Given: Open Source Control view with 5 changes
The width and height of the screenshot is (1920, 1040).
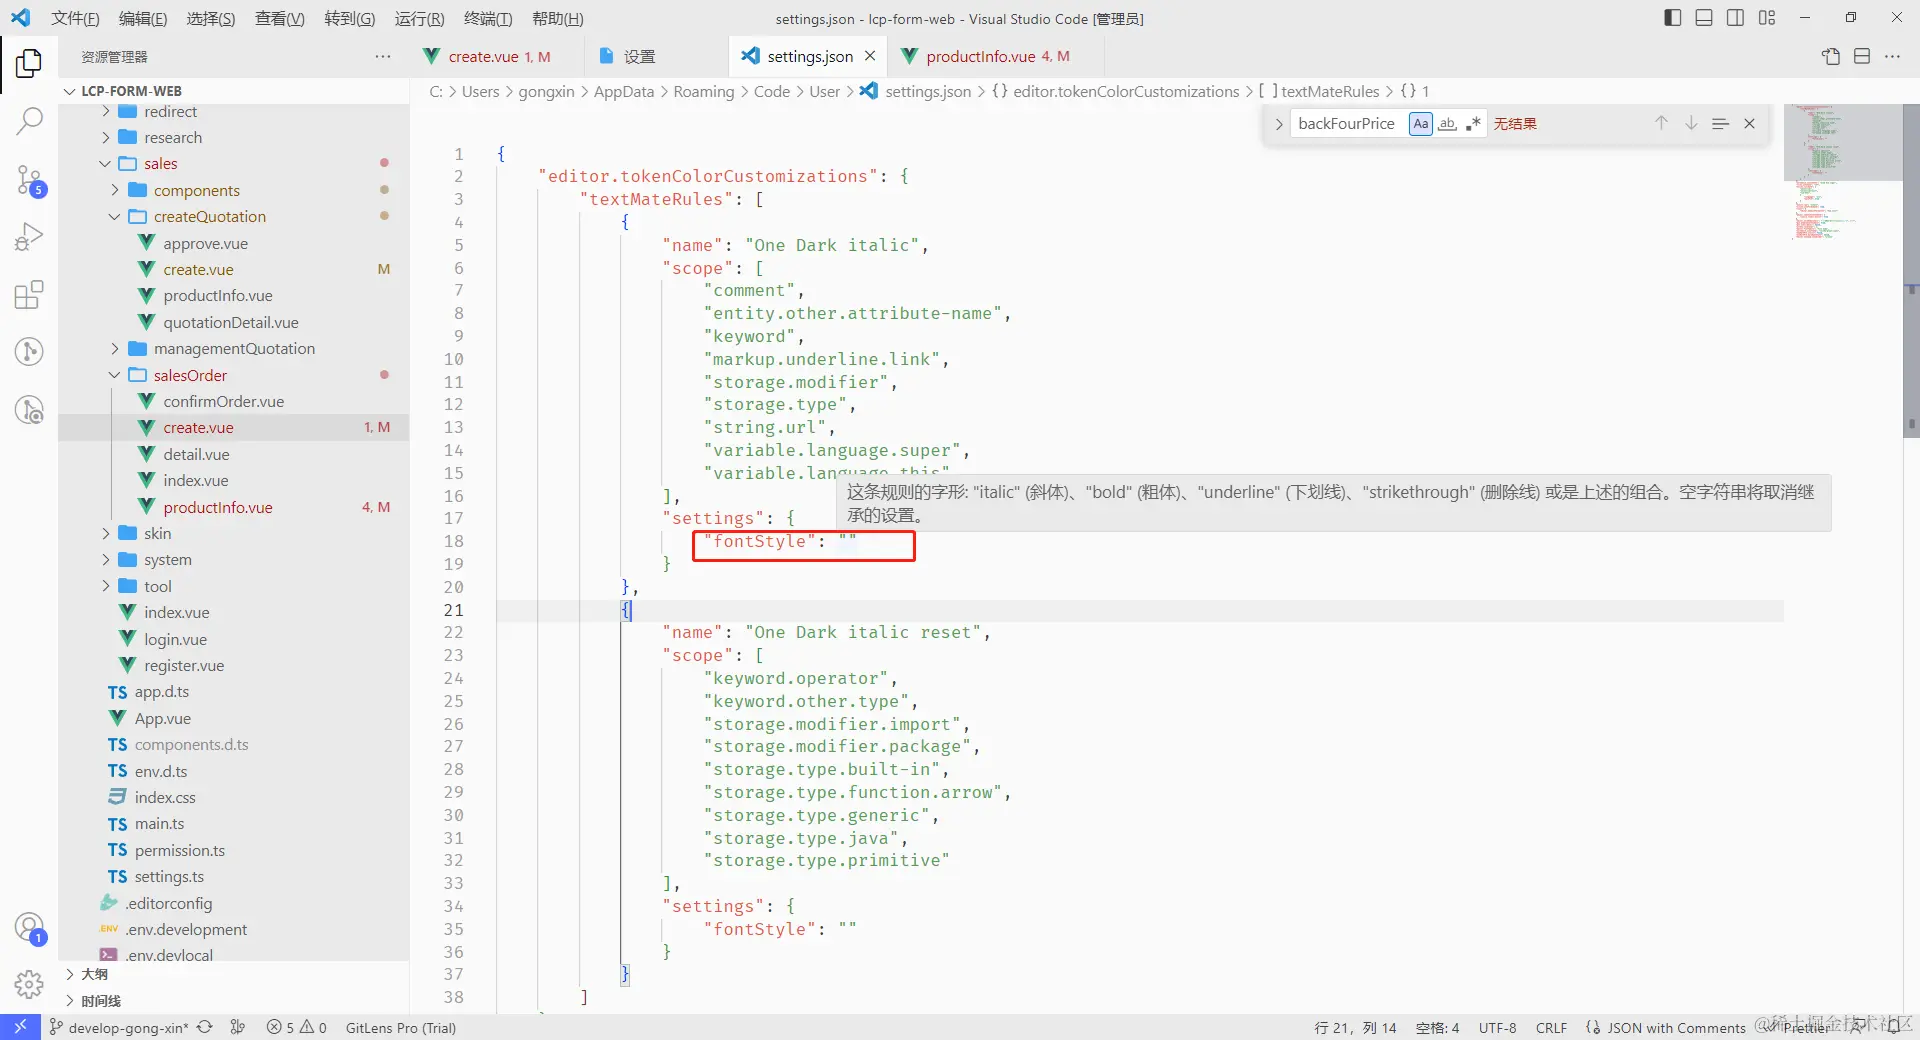Looking at the screenshot, I should 29,180.
